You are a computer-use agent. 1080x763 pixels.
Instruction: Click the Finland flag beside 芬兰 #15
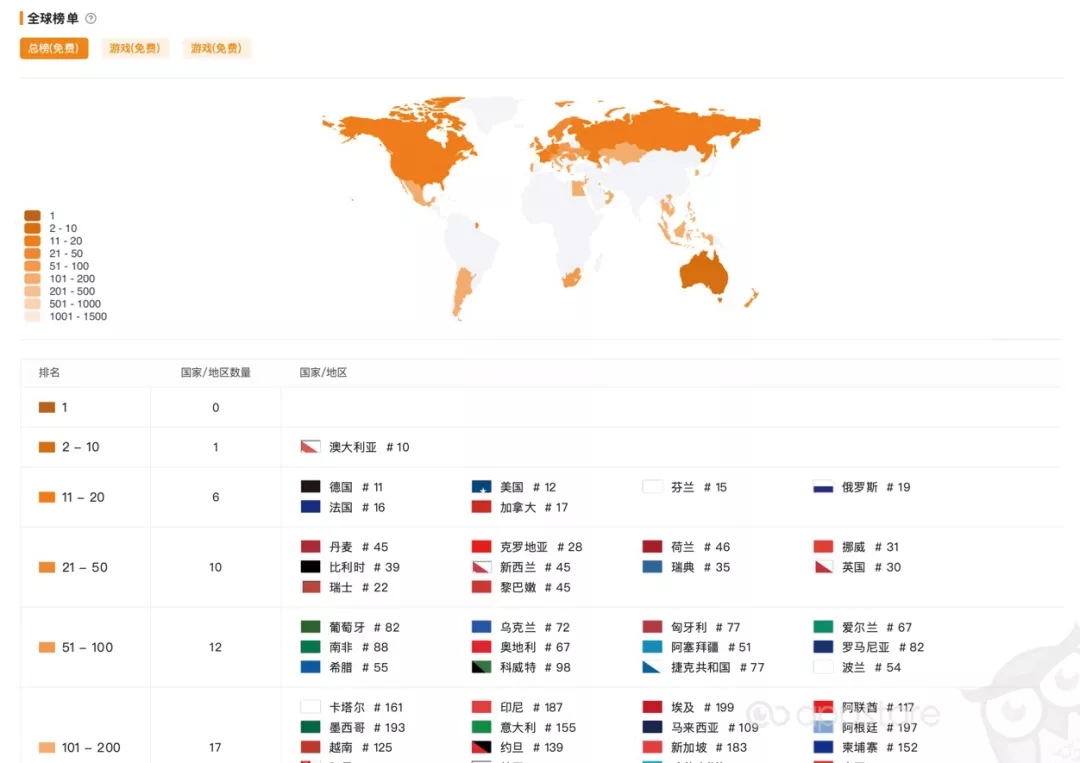[651, 487]
